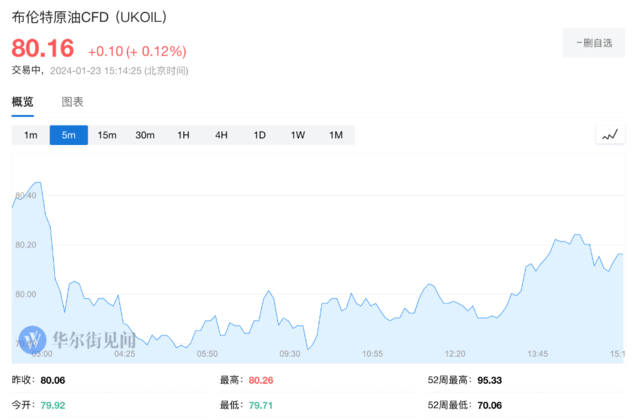Click the 80.20 y-axis label
Viewport: 640px width, 420px height.
point(26,245)
